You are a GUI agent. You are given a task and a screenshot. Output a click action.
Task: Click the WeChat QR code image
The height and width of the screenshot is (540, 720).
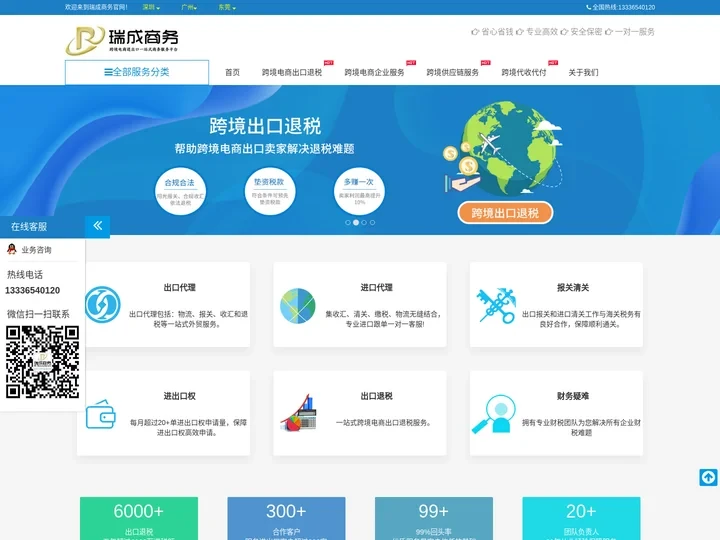(x=42, y=362)
